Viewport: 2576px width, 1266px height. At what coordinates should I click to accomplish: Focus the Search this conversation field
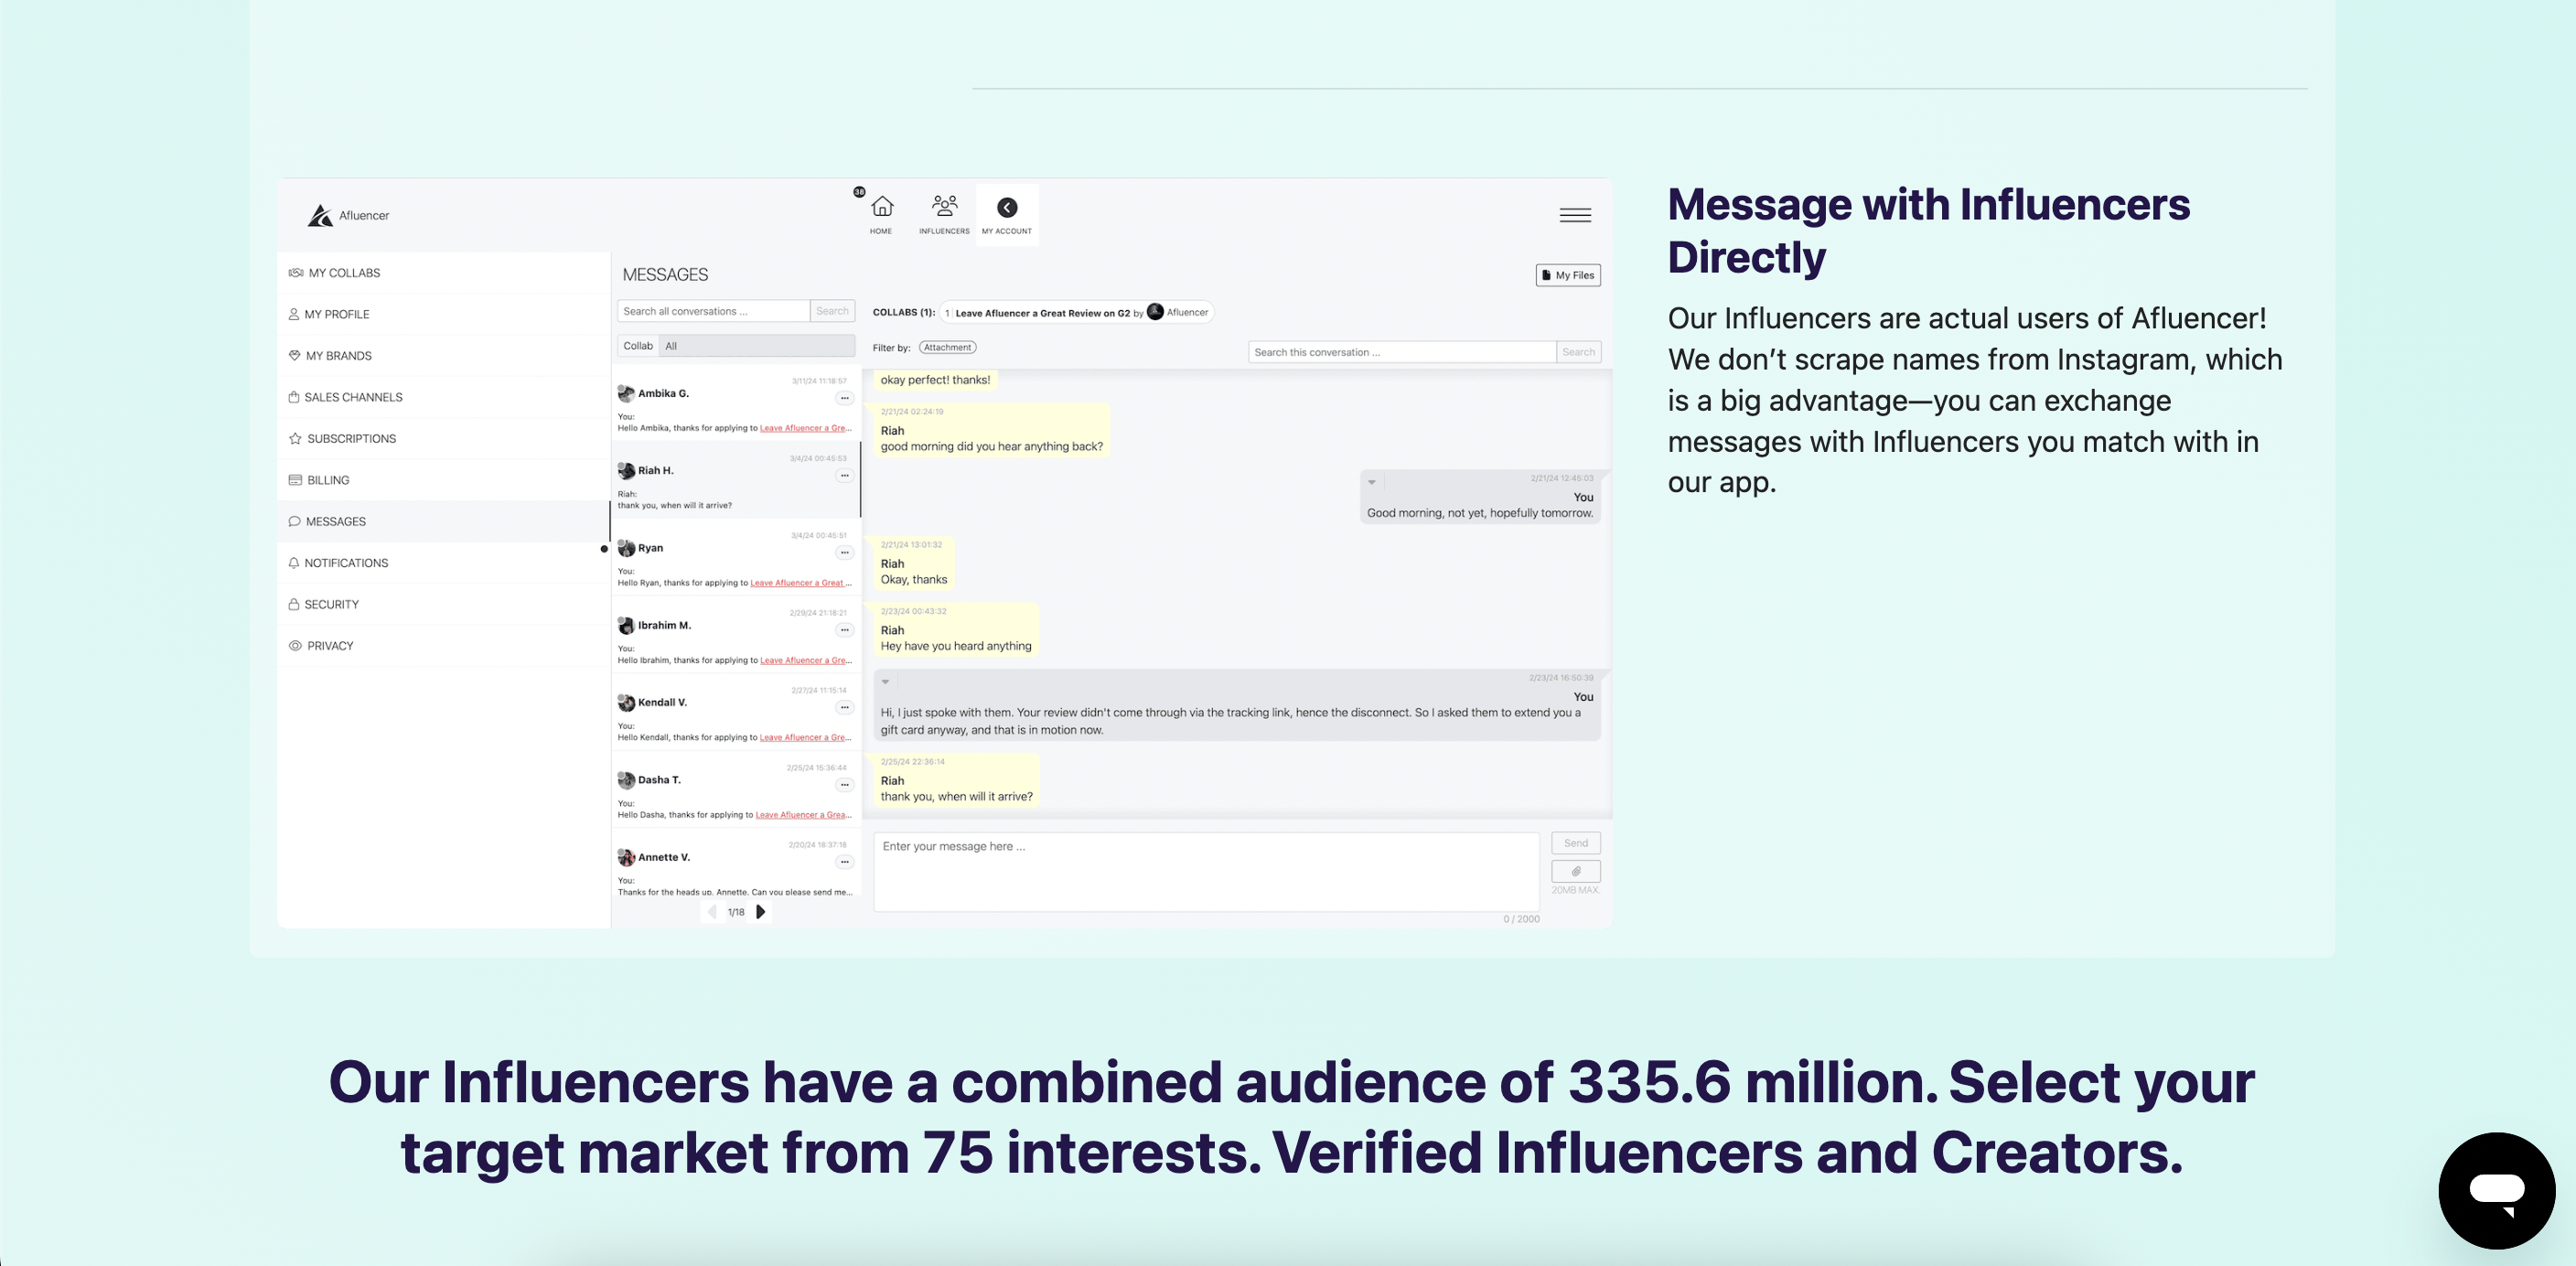[1402, 352]
